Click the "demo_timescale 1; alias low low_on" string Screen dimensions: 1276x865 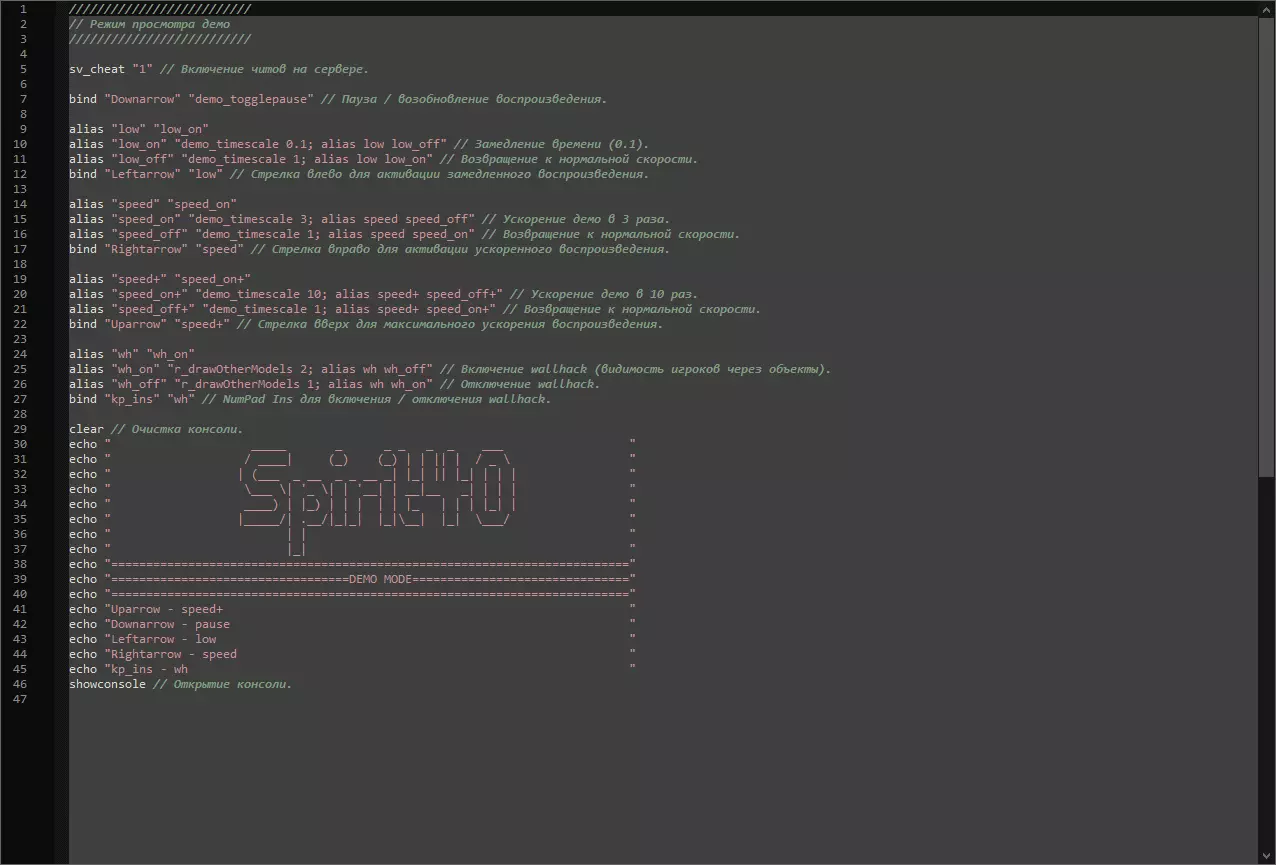click(x=306, y=159)
